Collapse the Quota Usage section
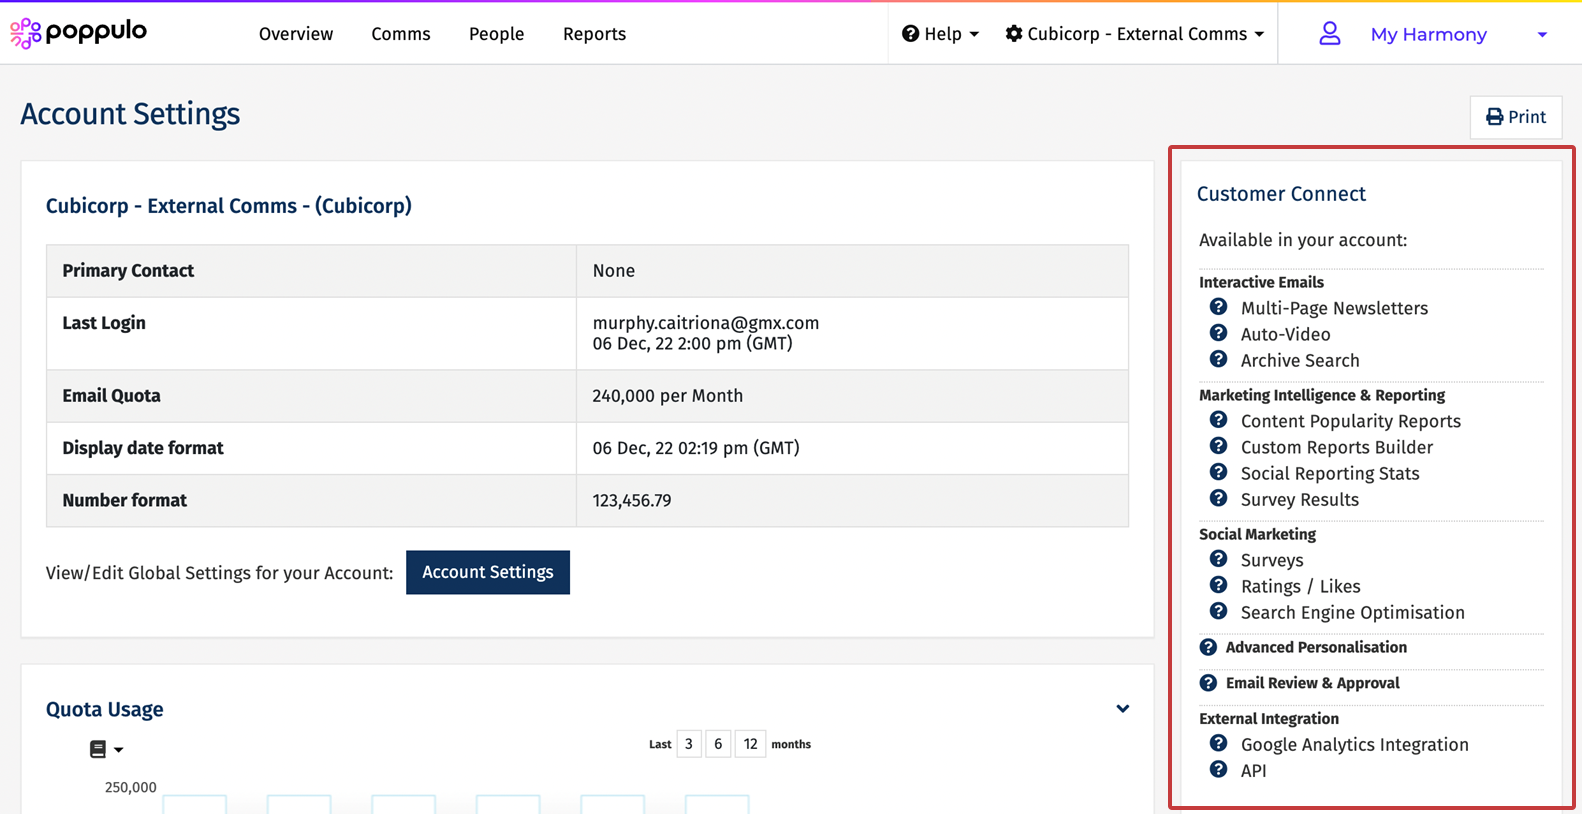The width and height of the screenshot is (1582, 814). tap(1122, 709)
